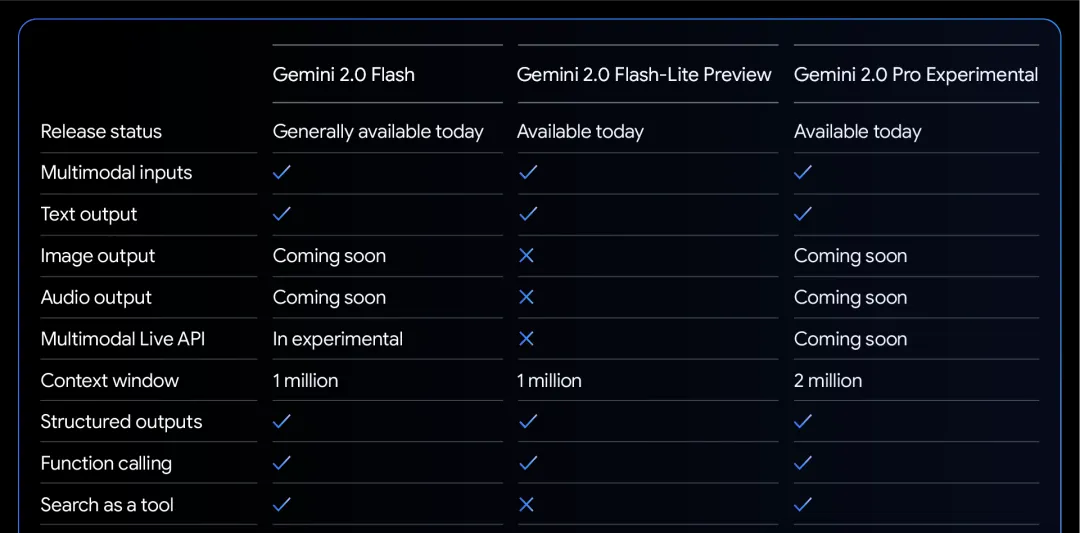This screenshot has width=1080, height=533.
Task: Click '2 million' context window value
Action: click(828, 380)
